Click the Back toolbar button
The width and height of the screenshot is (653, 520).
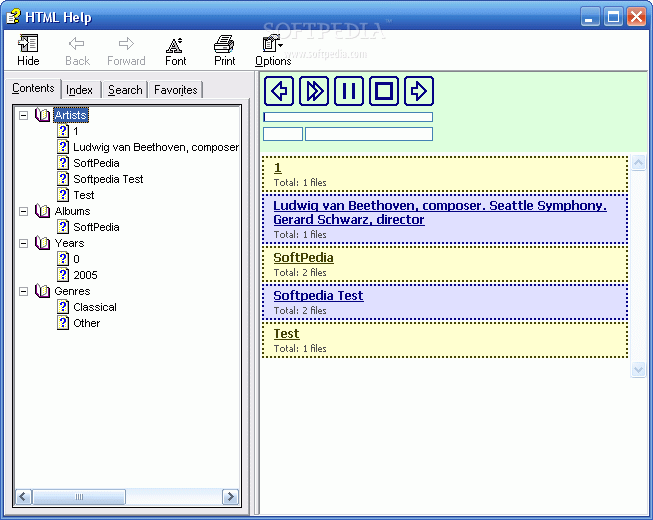pos(77,50)
